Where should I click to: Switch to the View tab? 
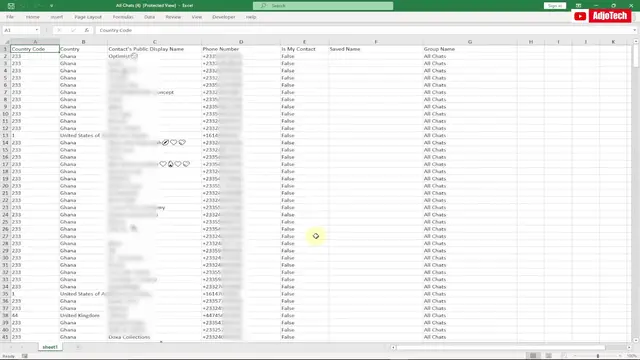click(x=197, y=17)
